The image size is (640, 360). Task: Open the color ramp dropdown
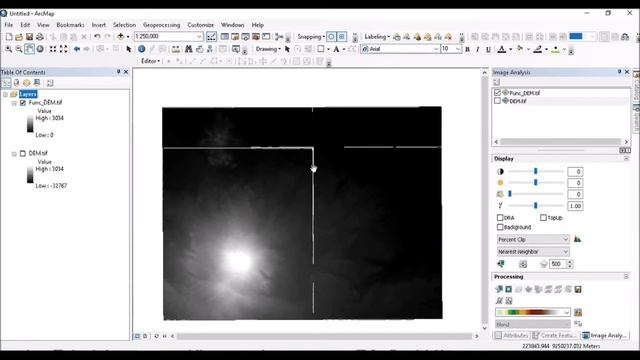tap(567, 312)
